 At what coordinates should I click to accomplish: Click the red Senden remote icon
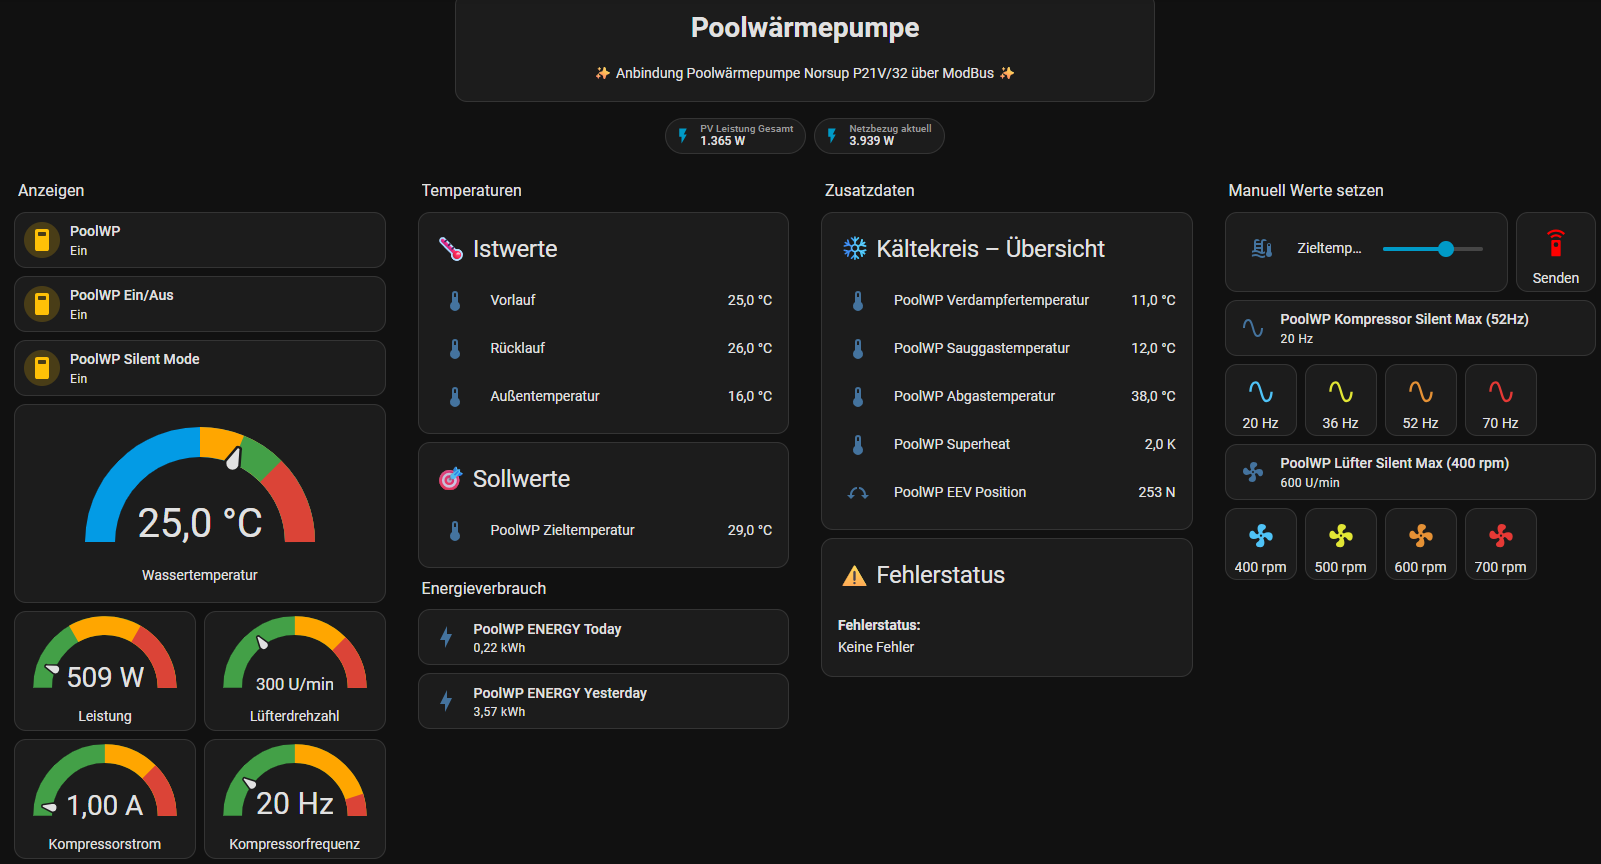1555,243
